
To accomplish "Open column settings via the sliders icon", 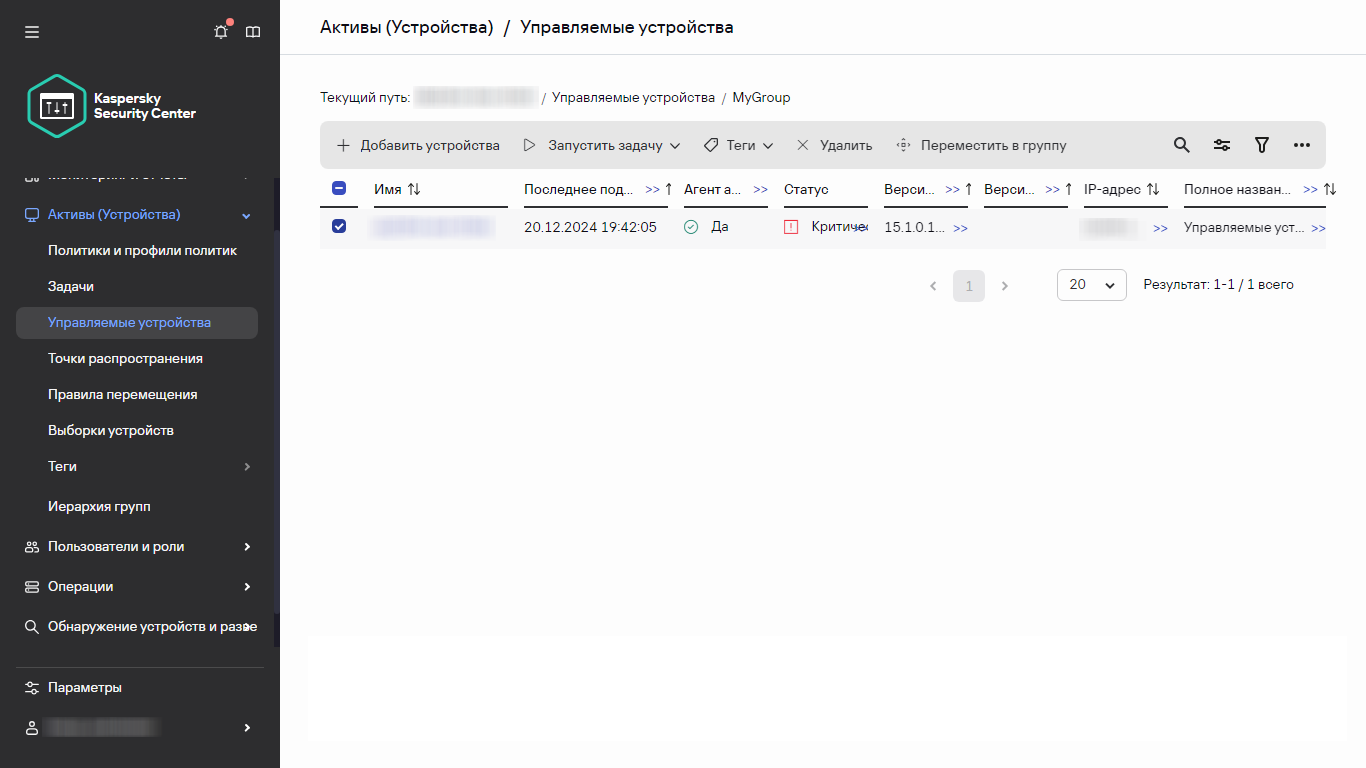I will [x=1221, y=145].
